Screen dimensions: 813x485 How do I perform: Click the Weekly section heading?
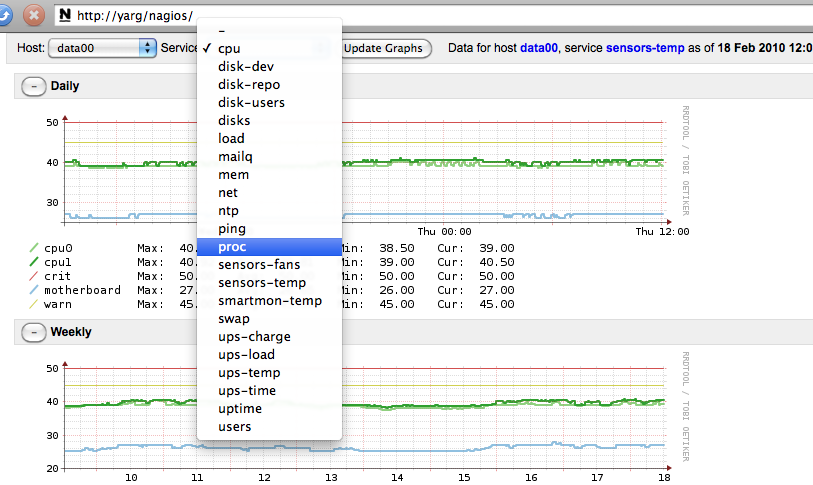point(71,332)
